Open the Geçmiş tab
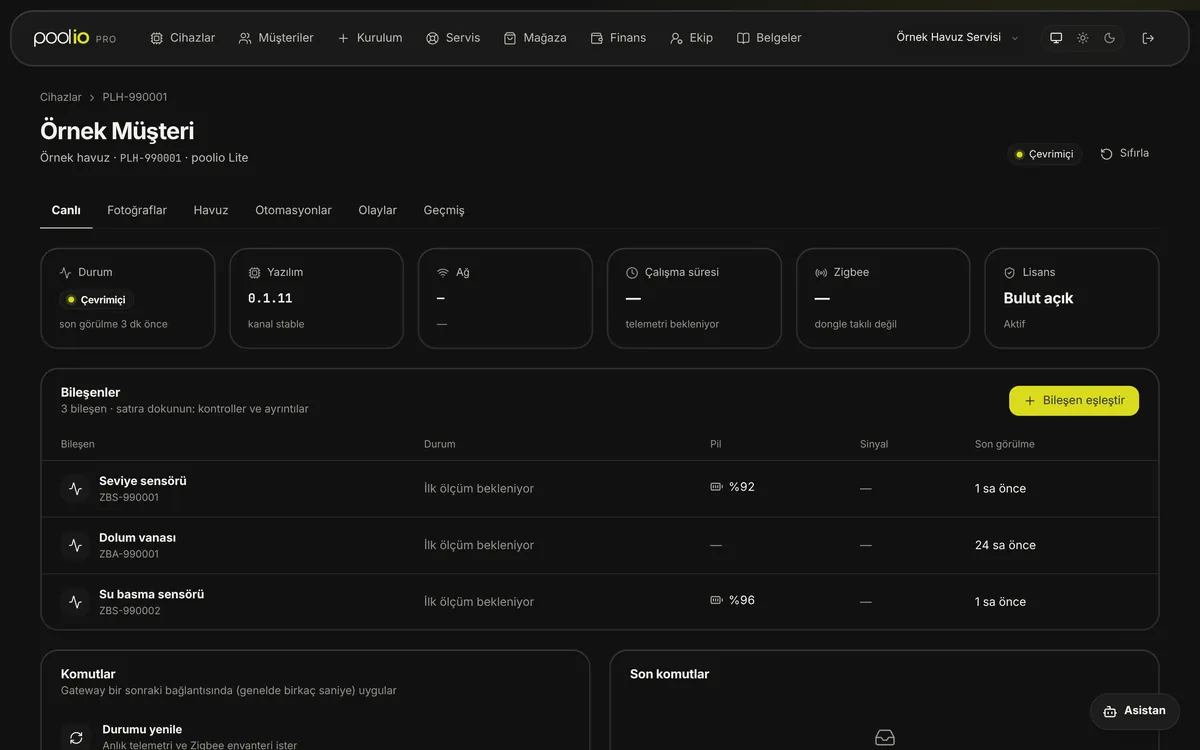Image resolution: width=1200 pixels, height=750 pixels. click(x=444, y=210)
